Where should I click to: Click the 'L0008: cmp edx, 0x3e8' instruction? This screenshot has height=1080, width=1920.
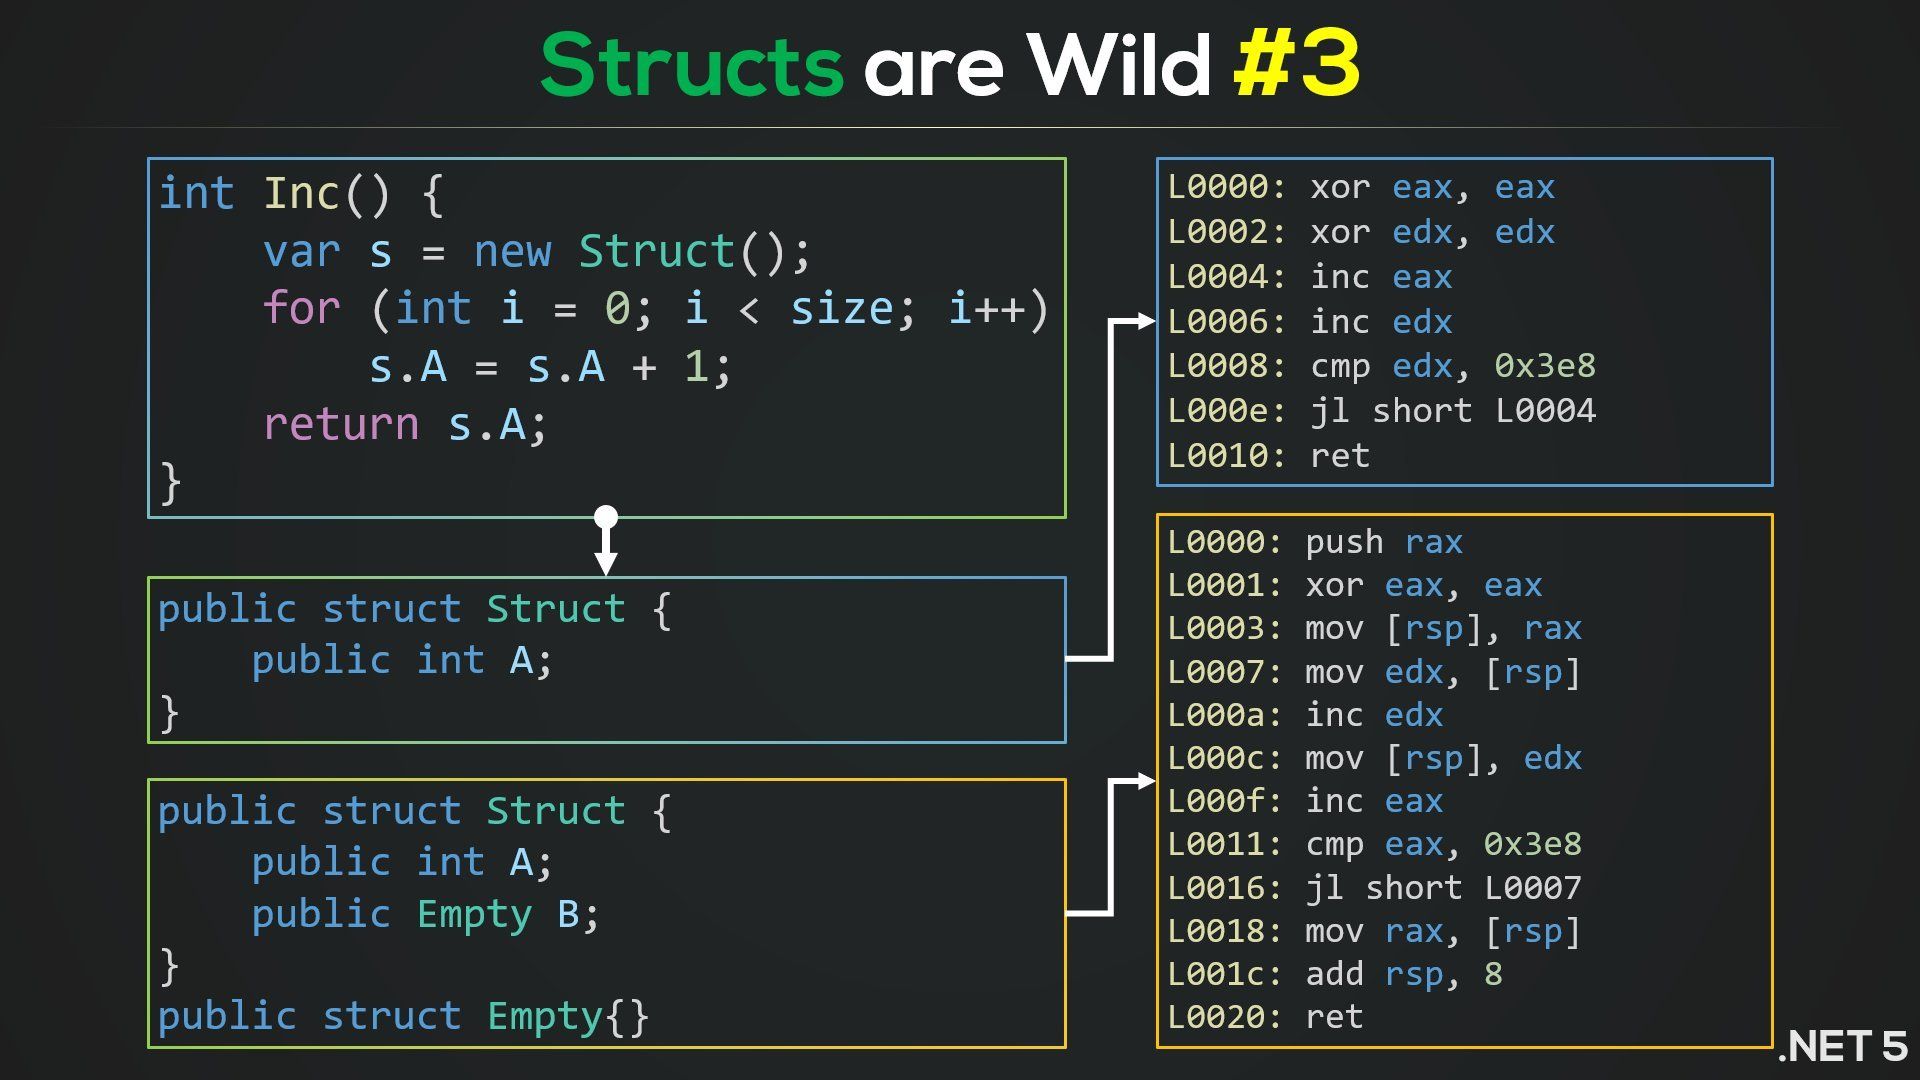pyautogui.click(x=1381, y=366)
